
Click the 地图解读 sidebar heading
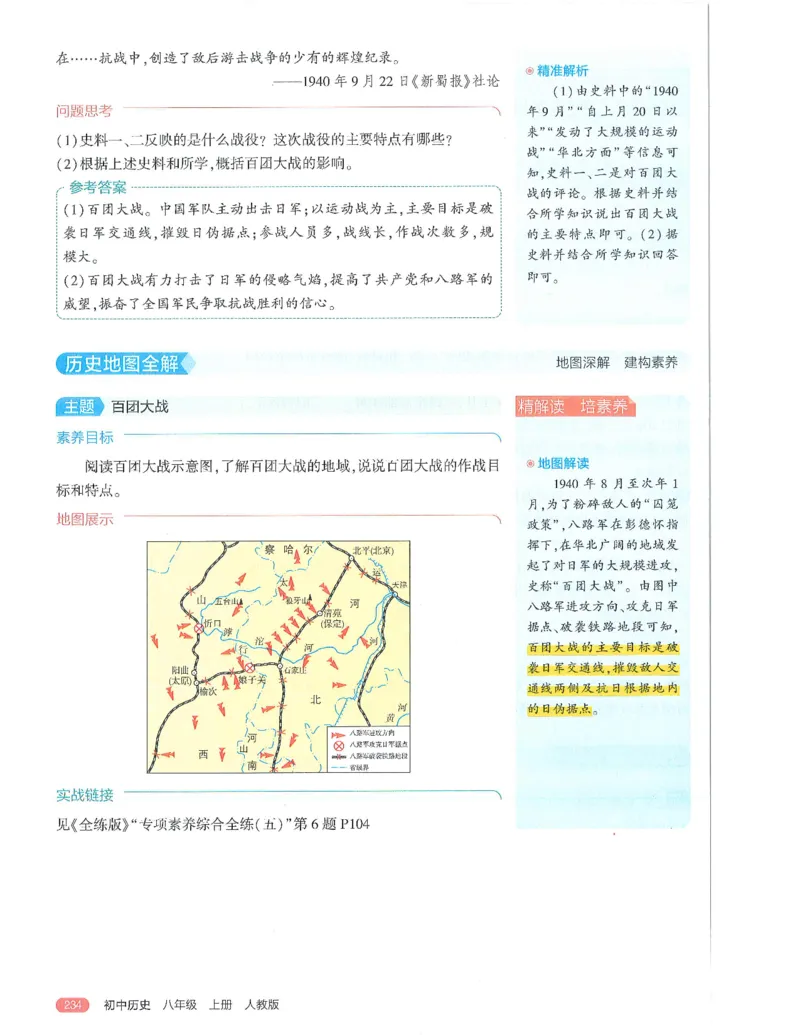point(563,463)
